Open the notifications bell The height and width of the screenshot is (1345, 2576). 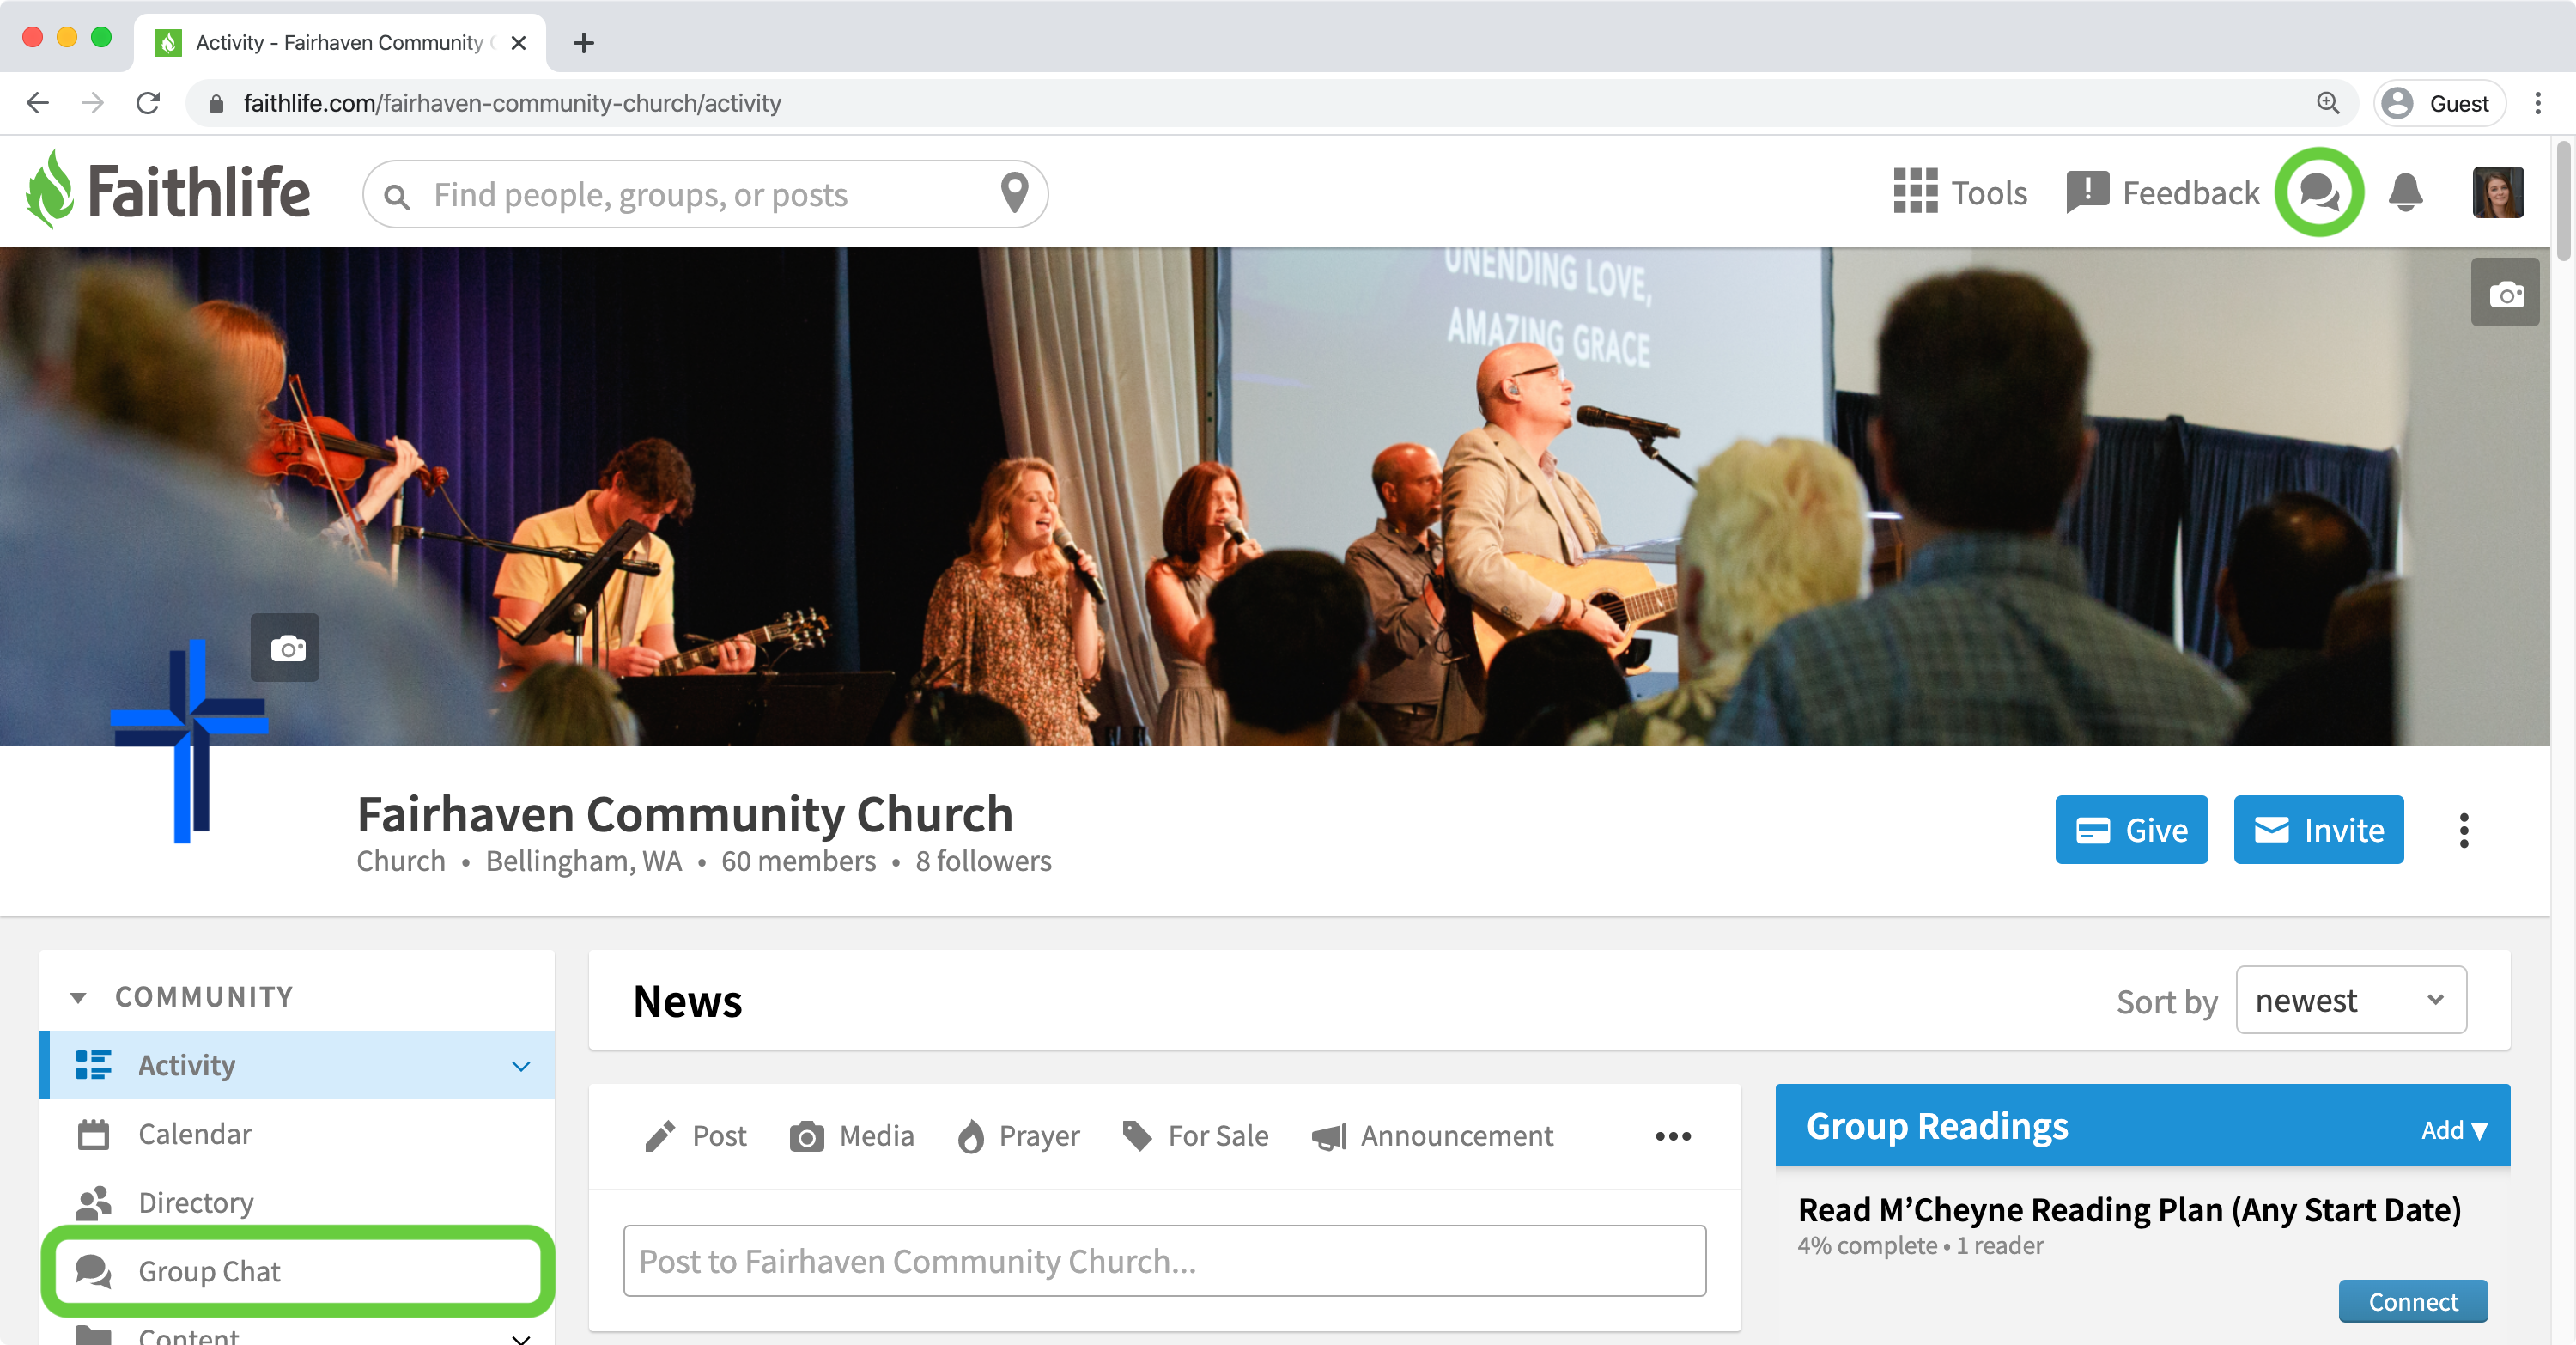(x=2405, y=192)
